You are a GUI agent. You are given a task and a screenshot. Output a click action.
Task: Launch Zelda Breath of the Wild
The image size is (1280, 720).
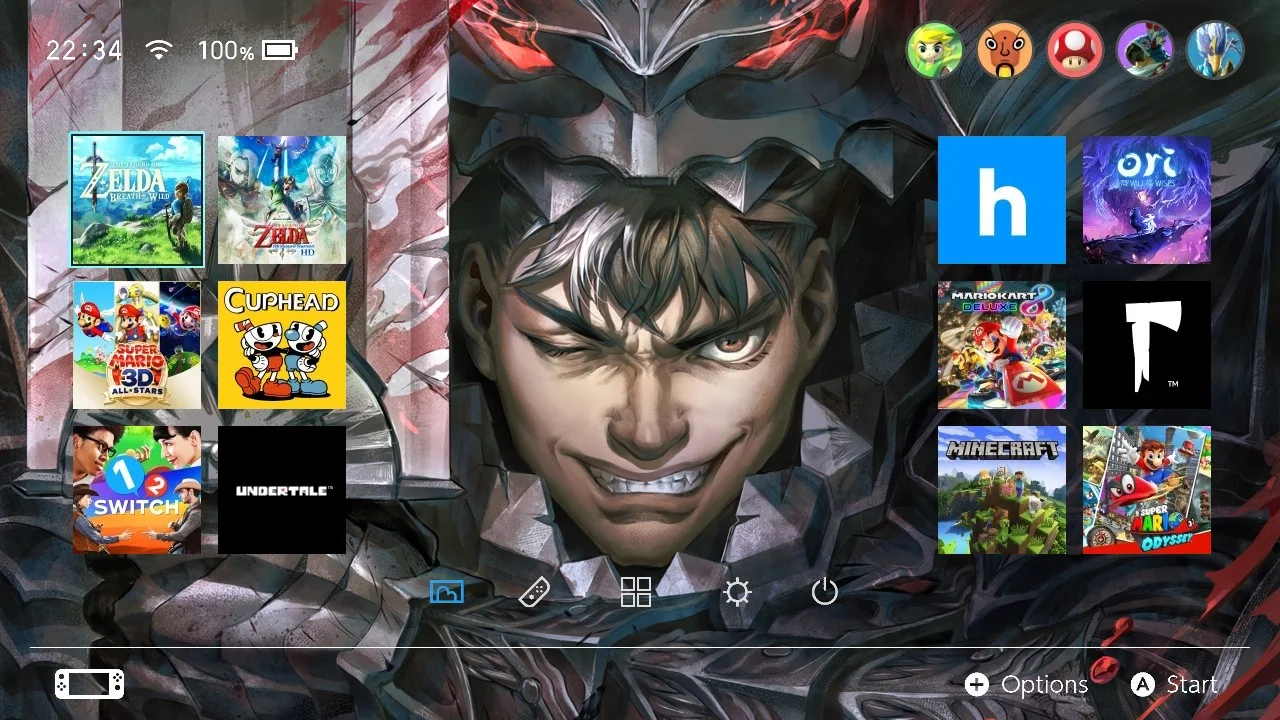point(137,200)
